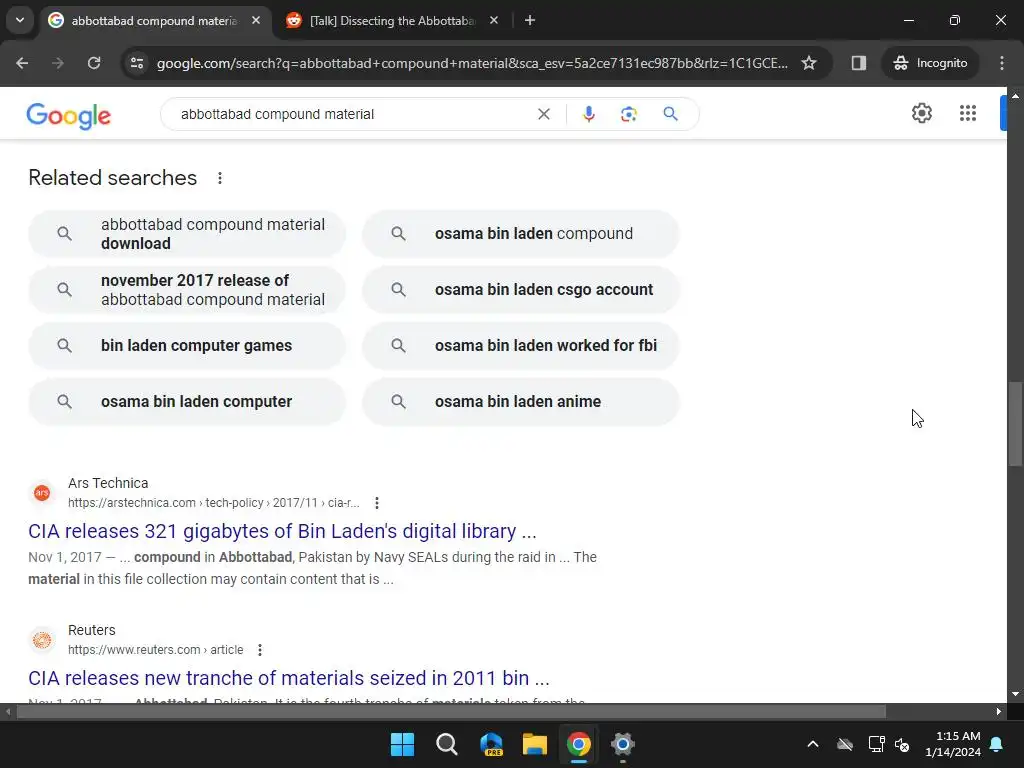The height and width of the screenshot is (768, 1024).
Task: Click the vertical scrollbar thumb
Action: click(x=1015, y=424)
